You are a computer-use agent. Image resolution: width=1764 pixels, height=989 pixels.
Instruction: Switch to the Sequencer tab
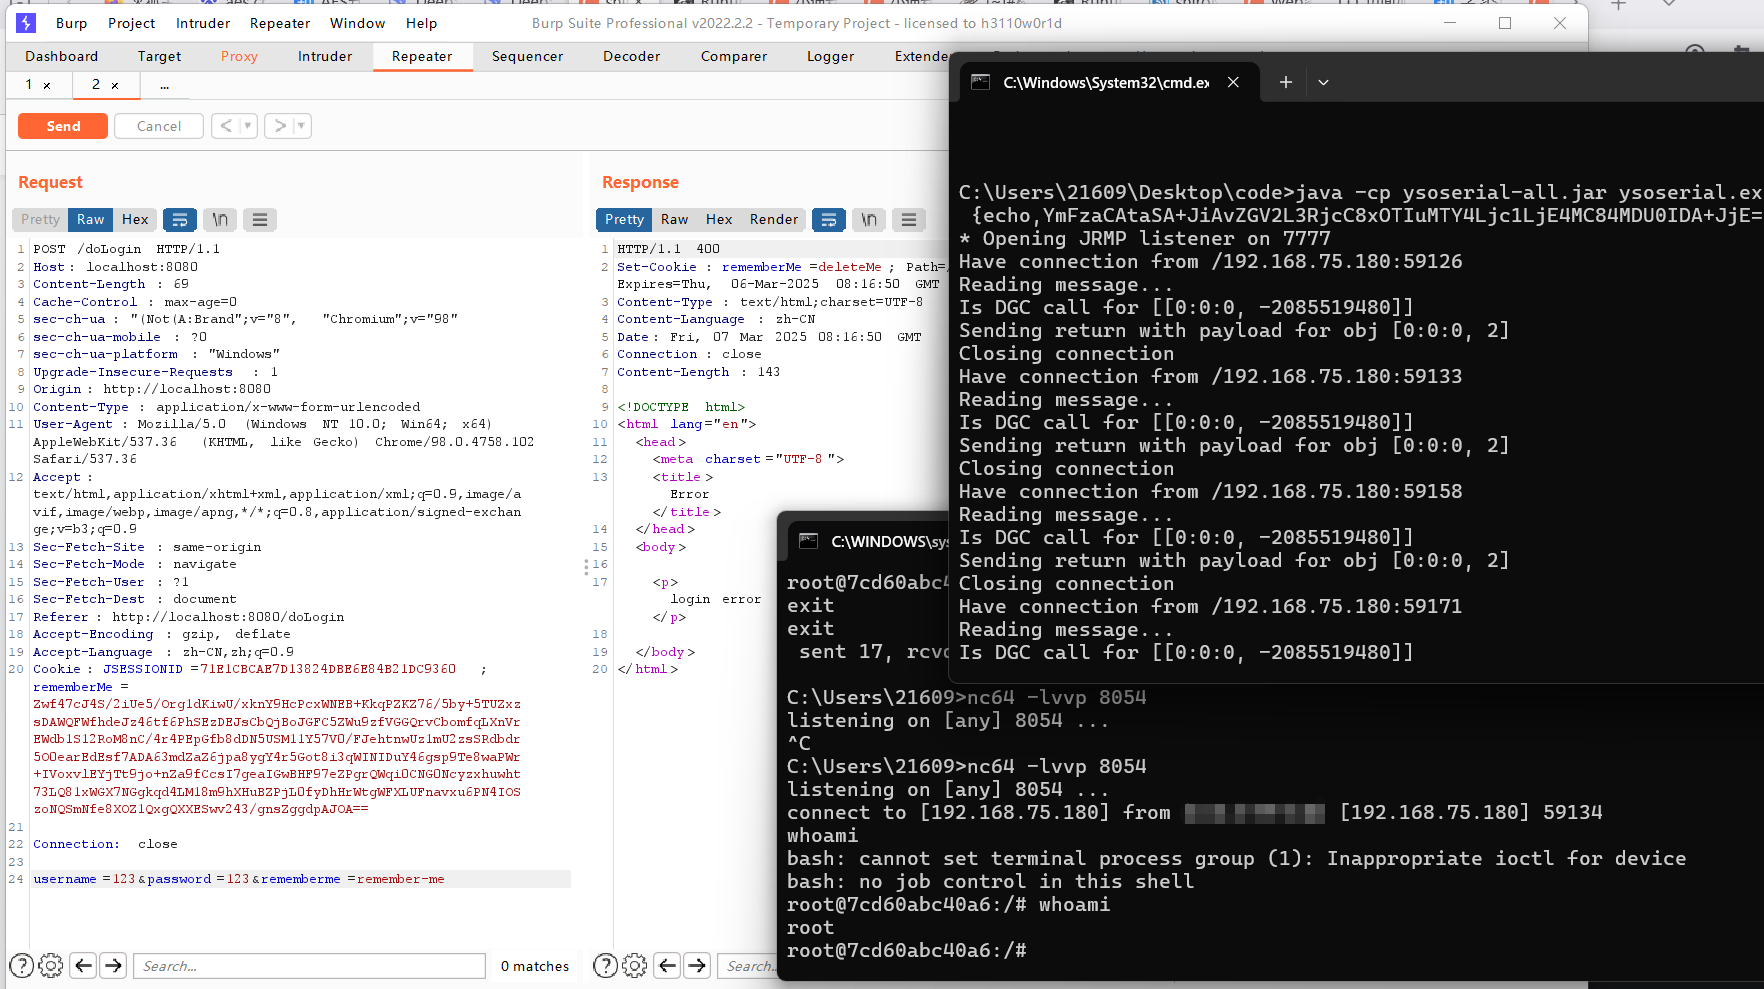[x=527, y=56]
